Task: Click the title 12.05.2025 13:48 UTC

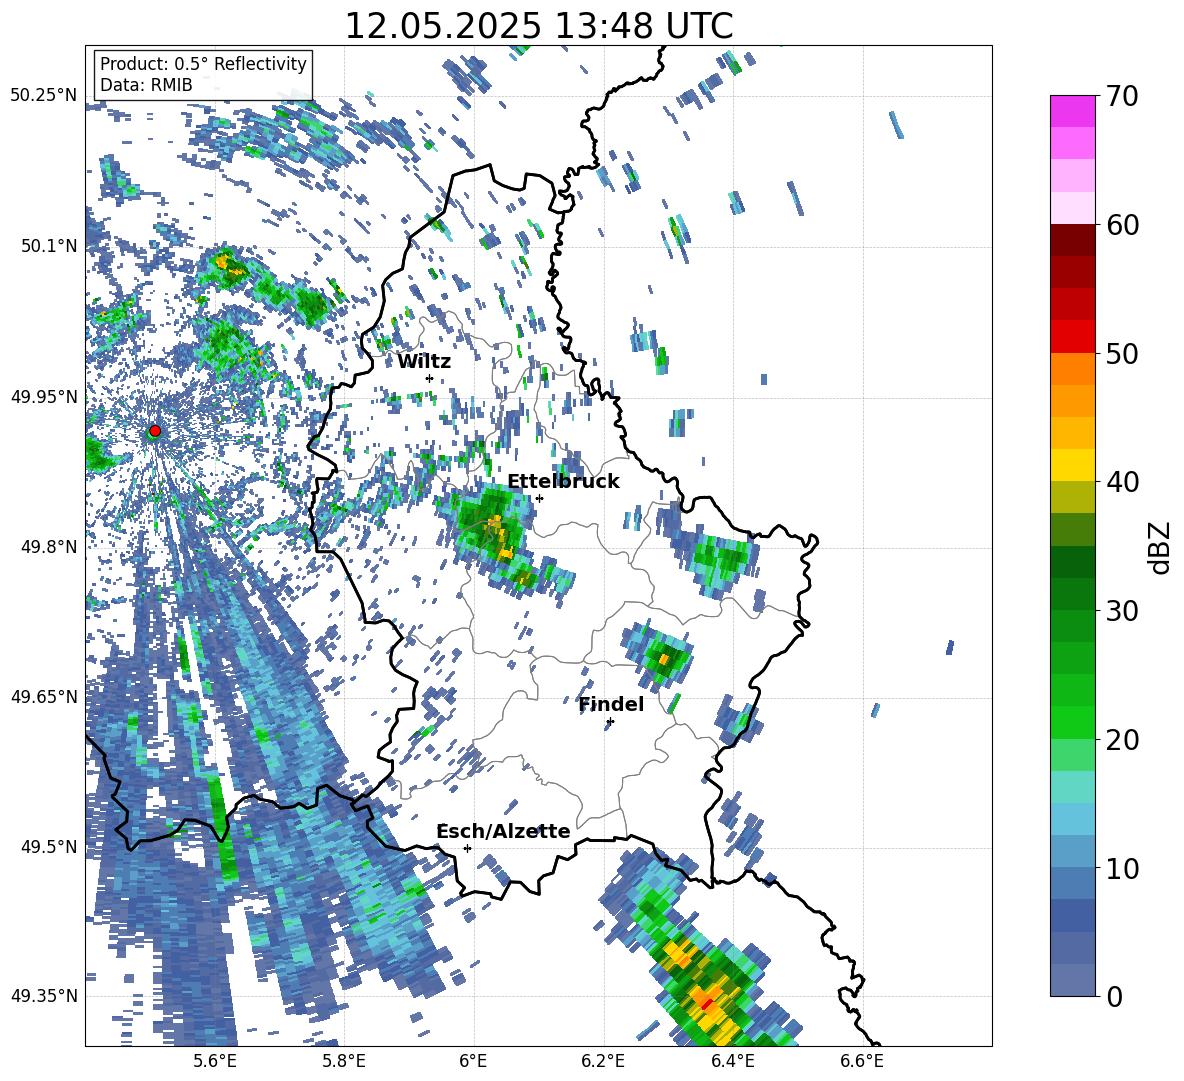Action: 539,26
